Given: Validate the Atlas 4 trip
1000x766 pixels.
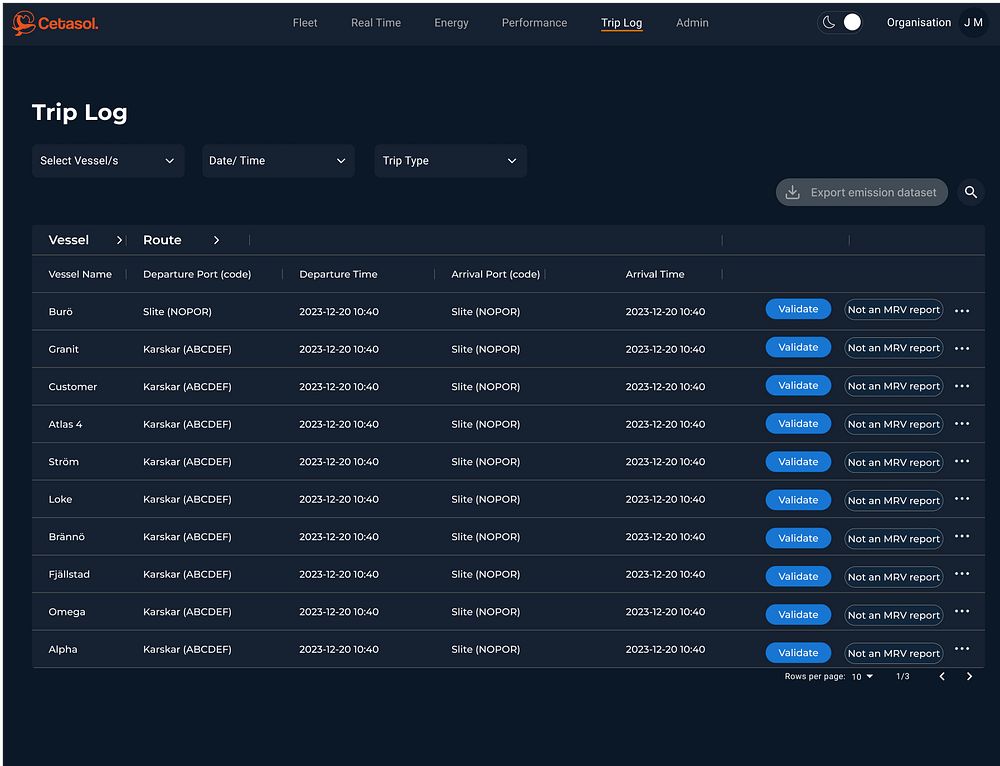Looking at the screenshot, I should (x=798, y=424).
